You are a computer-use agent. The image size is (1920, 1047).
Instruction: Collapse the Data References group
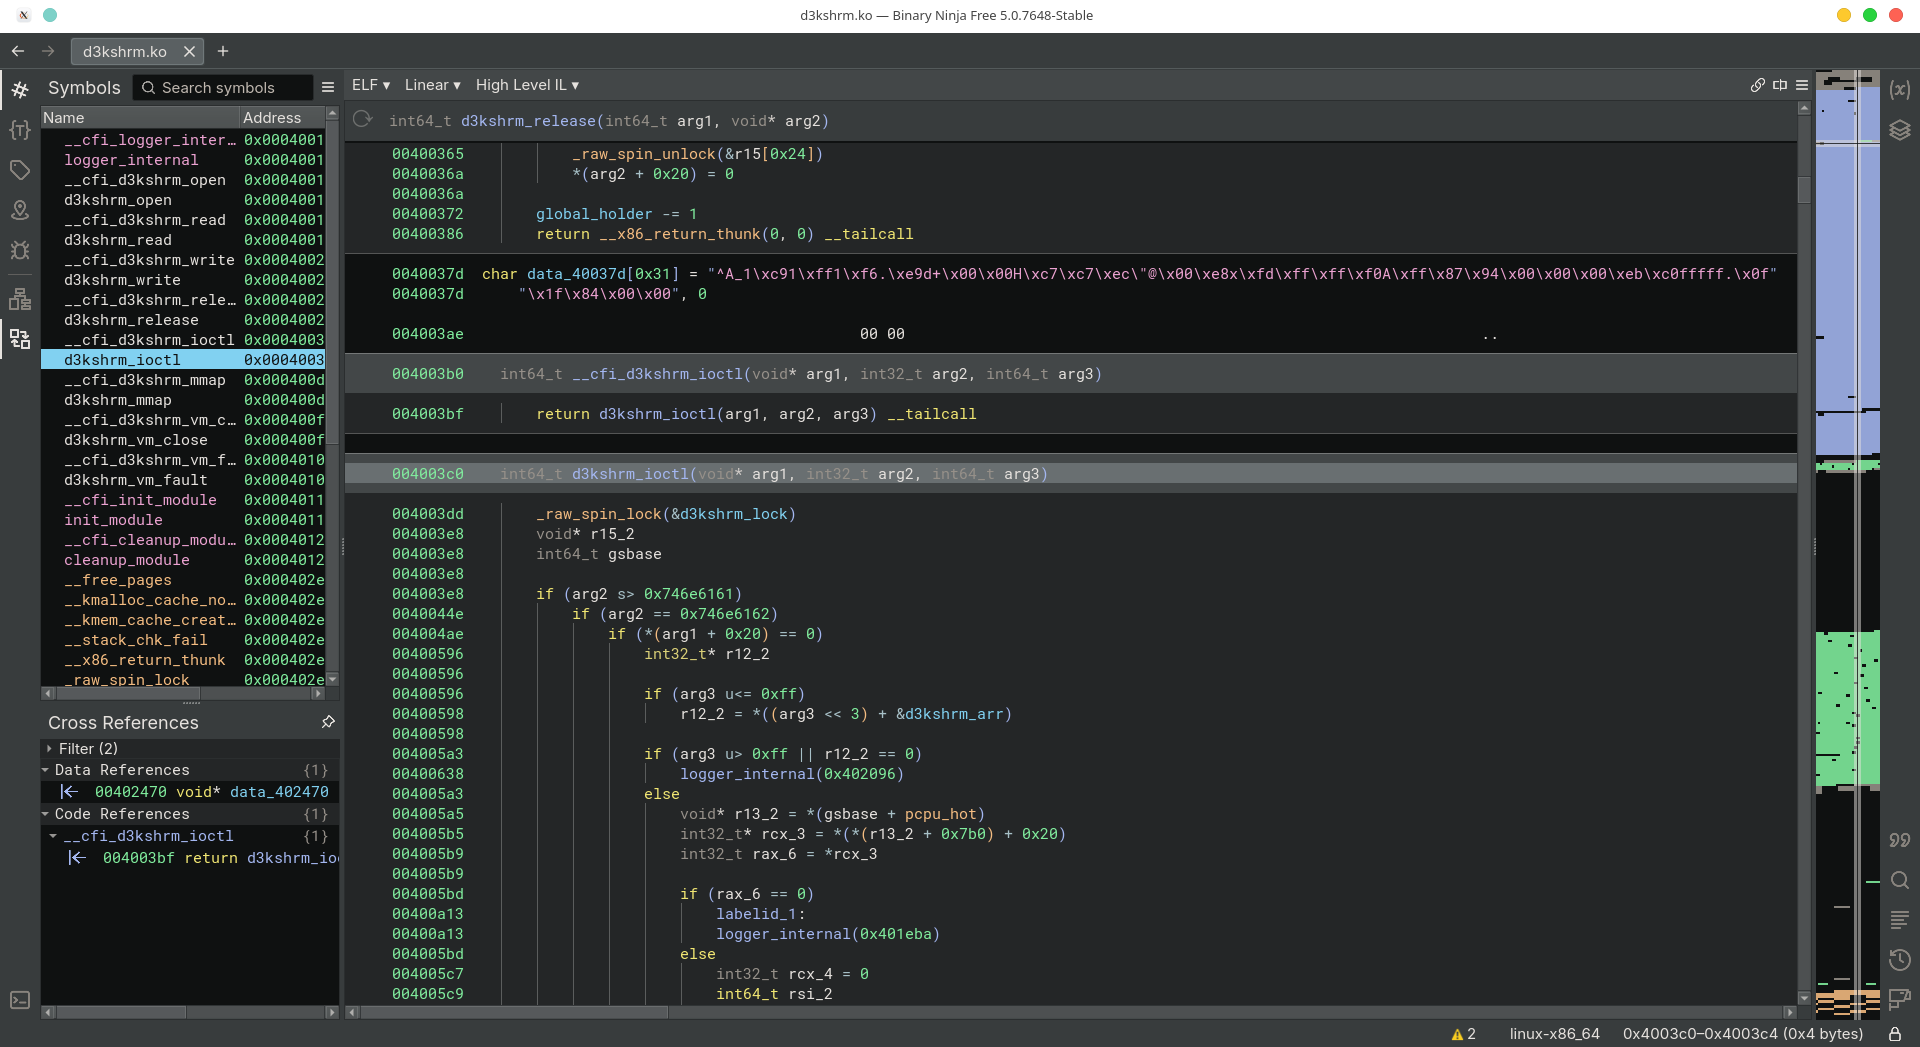[46, 770]
